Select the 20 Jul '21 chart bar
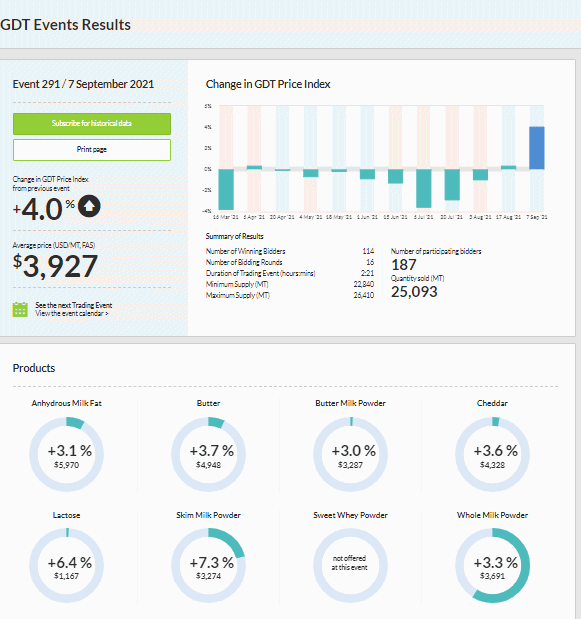Screen dimensions: 581x619 click(x=452, y=185)
